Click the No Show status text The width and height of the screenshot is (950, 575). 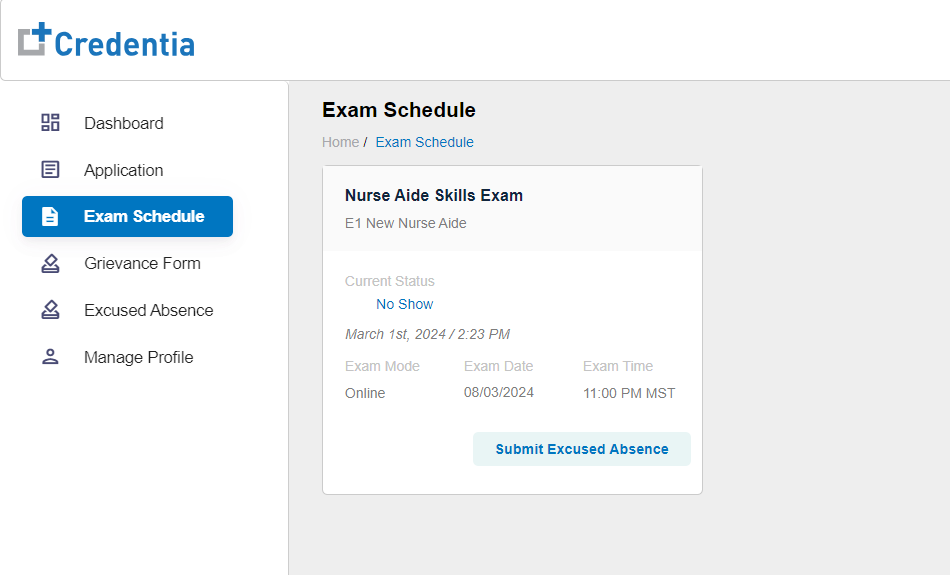[405, 304]
